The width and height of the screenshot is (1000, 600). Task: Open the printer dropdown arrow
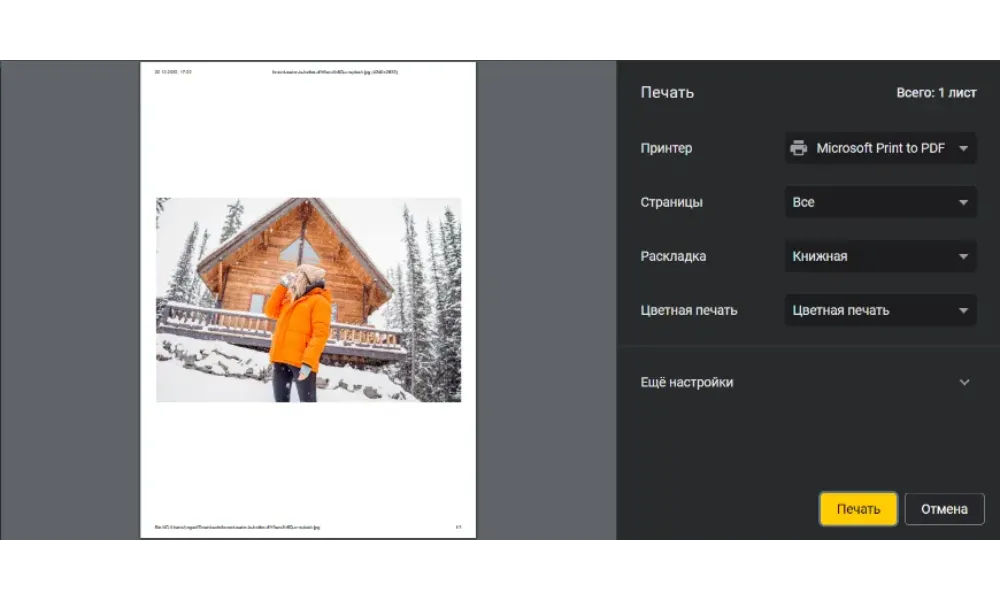point(963,148)
